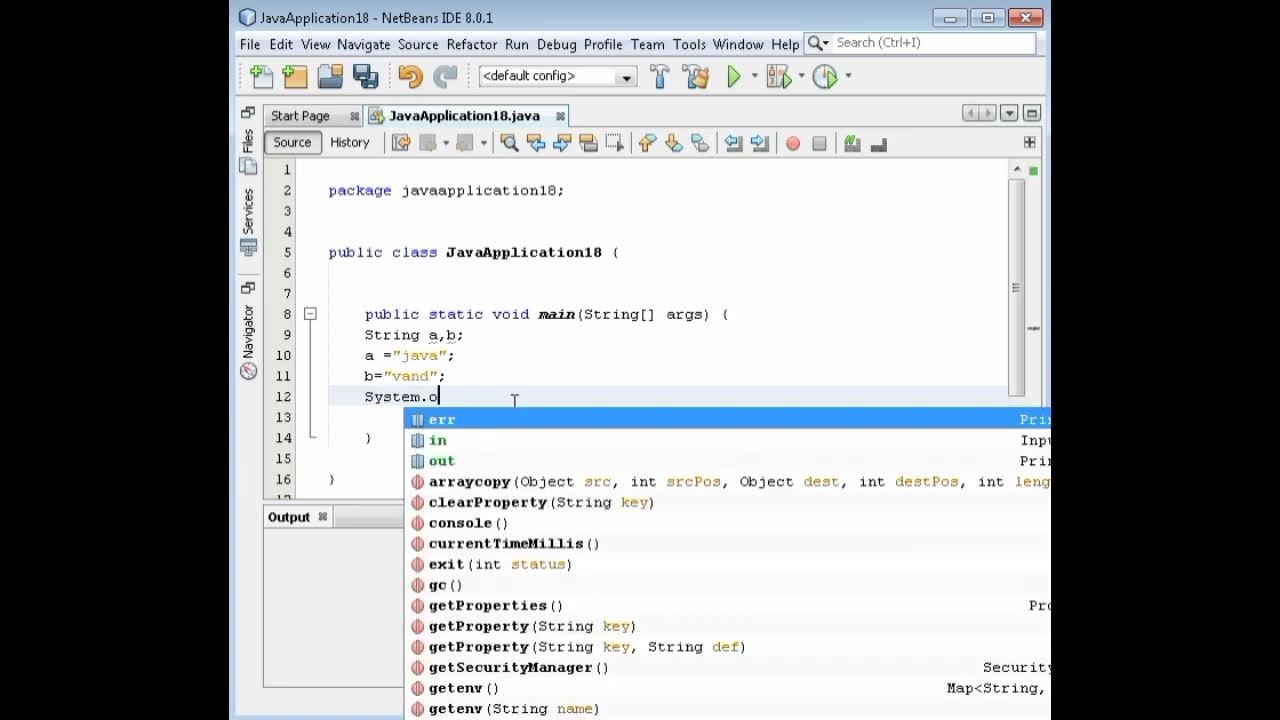Click the Undo arrow icon
This screenshot has height=720, width=1280.
pos(410,76)
